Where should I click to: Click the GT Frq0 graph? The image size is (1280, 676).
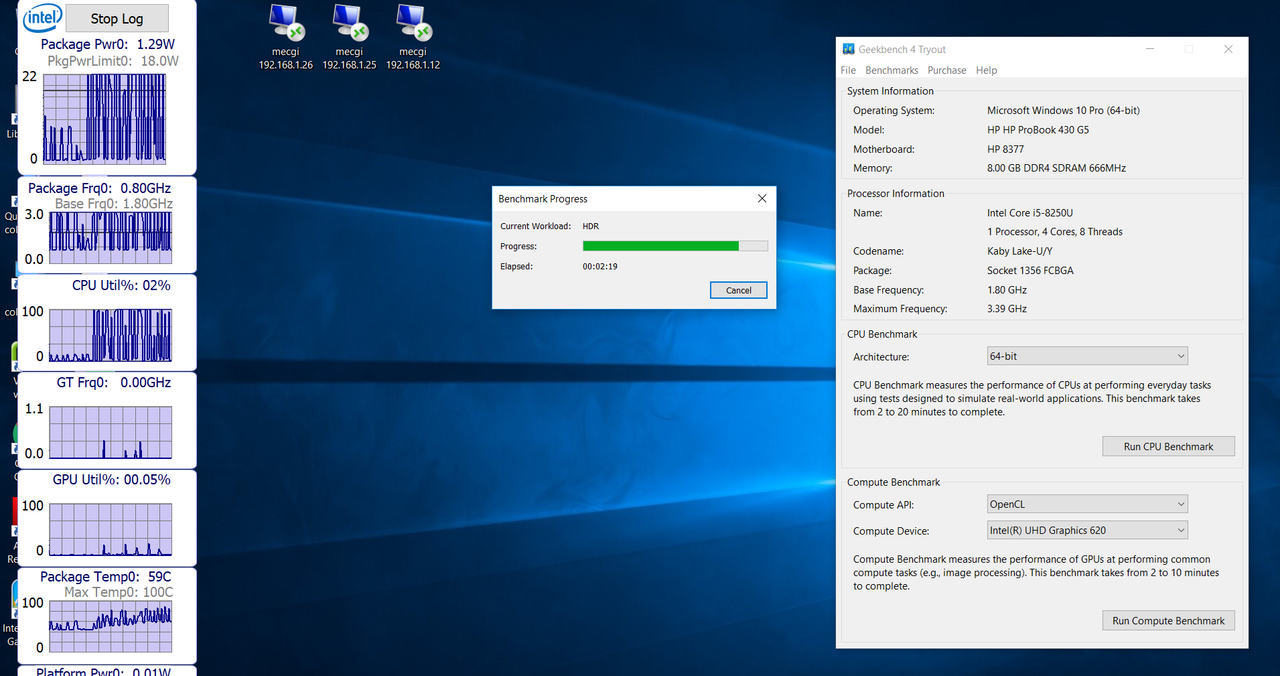coord(110,431)
